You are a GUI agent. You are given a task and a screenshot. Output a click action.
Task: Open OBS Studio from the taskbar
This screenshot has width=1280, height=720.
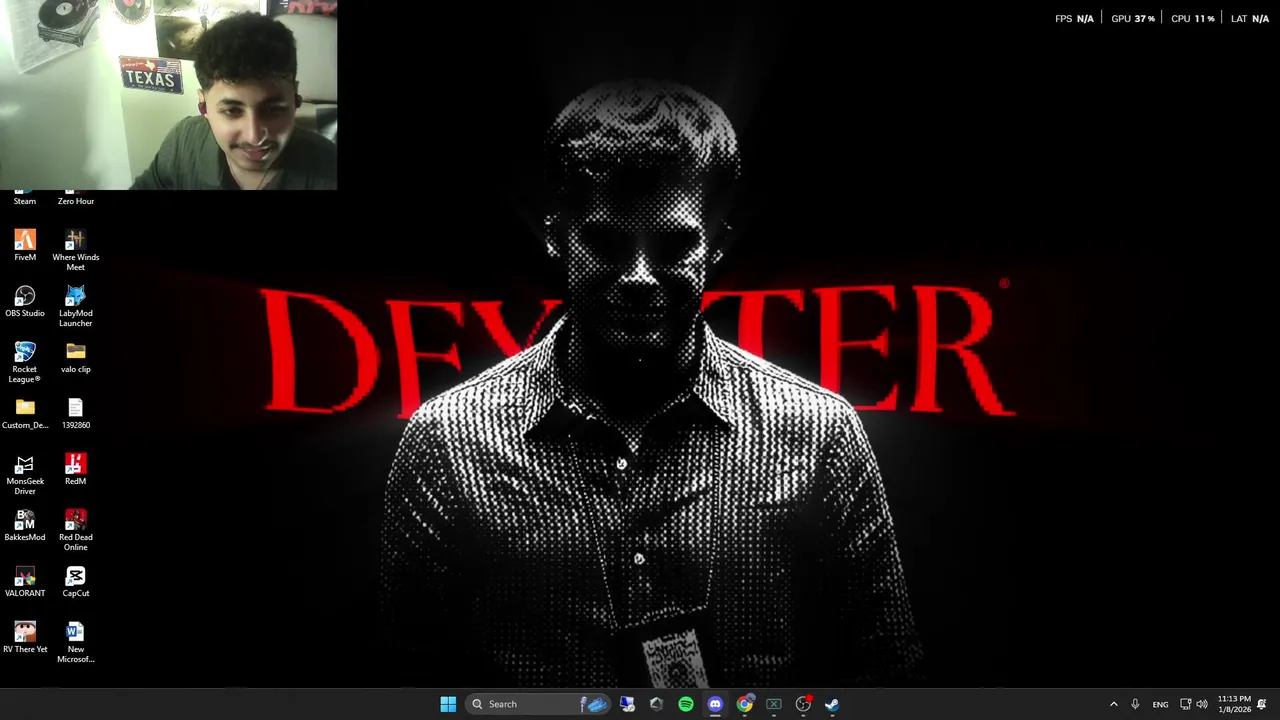(803, 704)
